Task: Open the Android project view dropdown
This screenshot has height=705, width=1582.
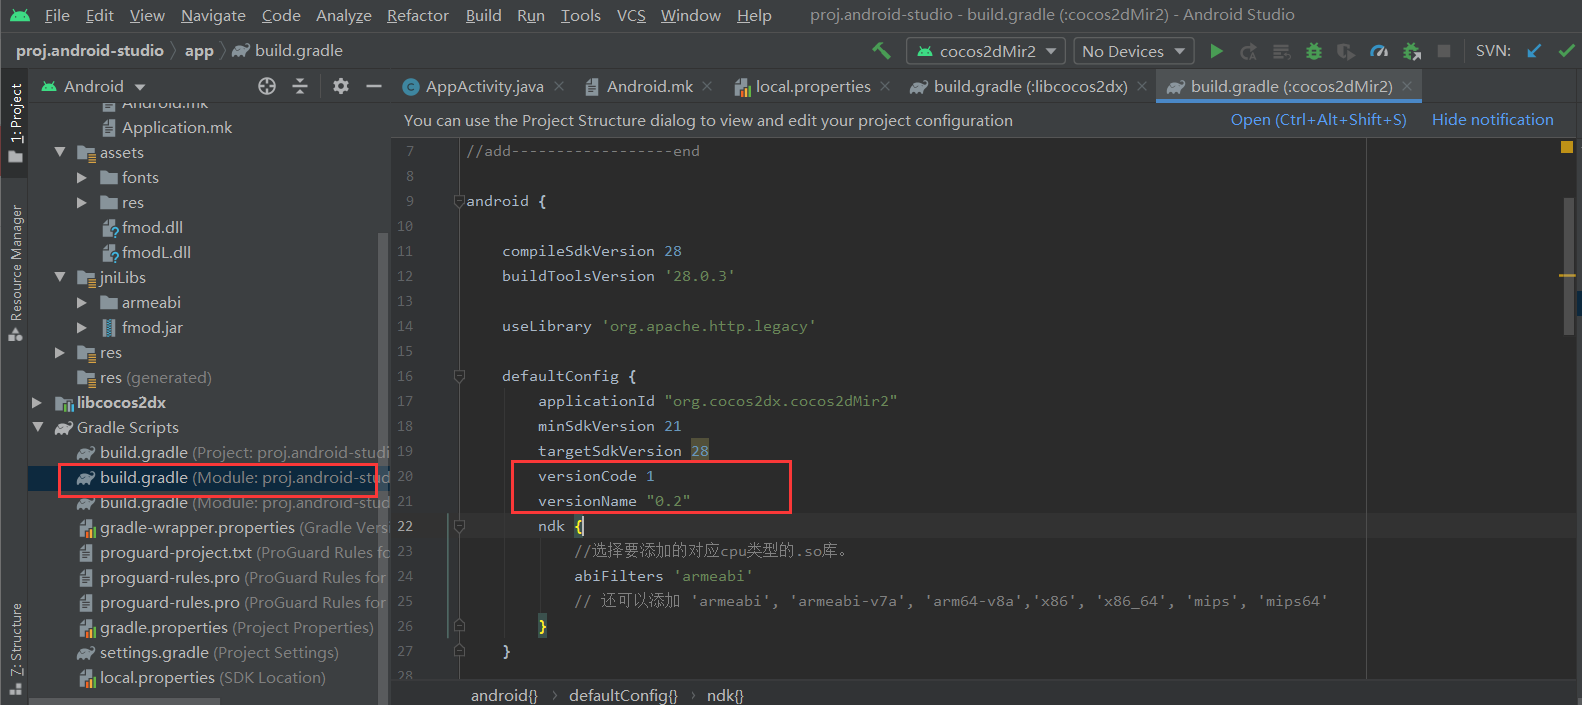Action: [x=93, y=86]
